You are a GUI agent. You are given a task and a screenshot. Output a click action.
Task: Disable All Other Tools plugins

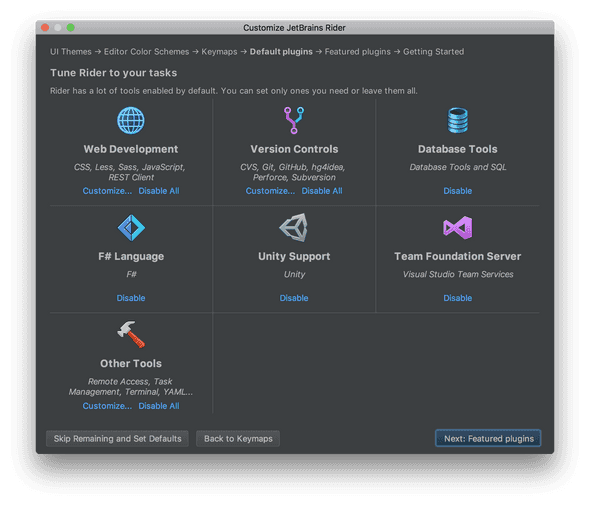click(x=159, y=406)
